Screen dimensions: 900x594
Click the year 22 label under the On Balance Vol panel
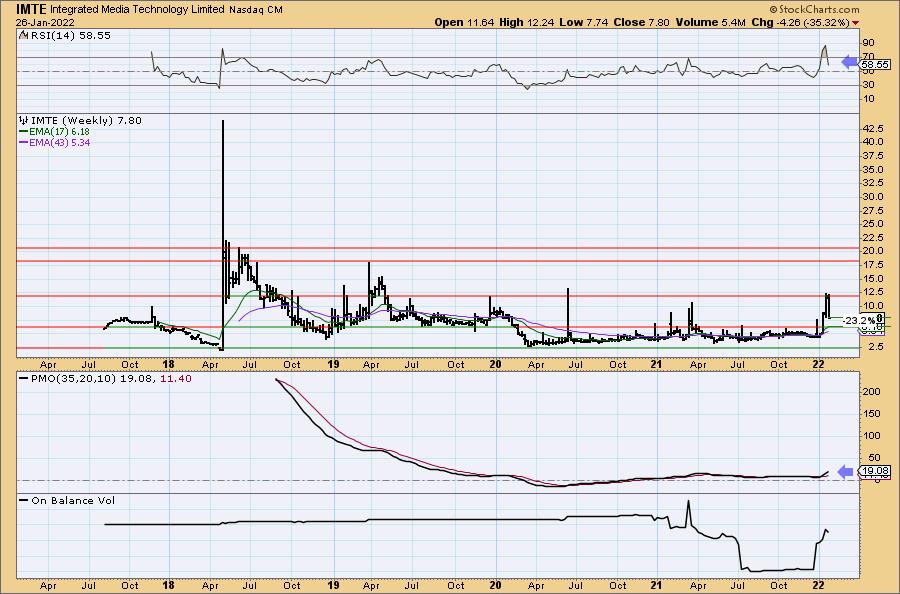click(819, 585)
